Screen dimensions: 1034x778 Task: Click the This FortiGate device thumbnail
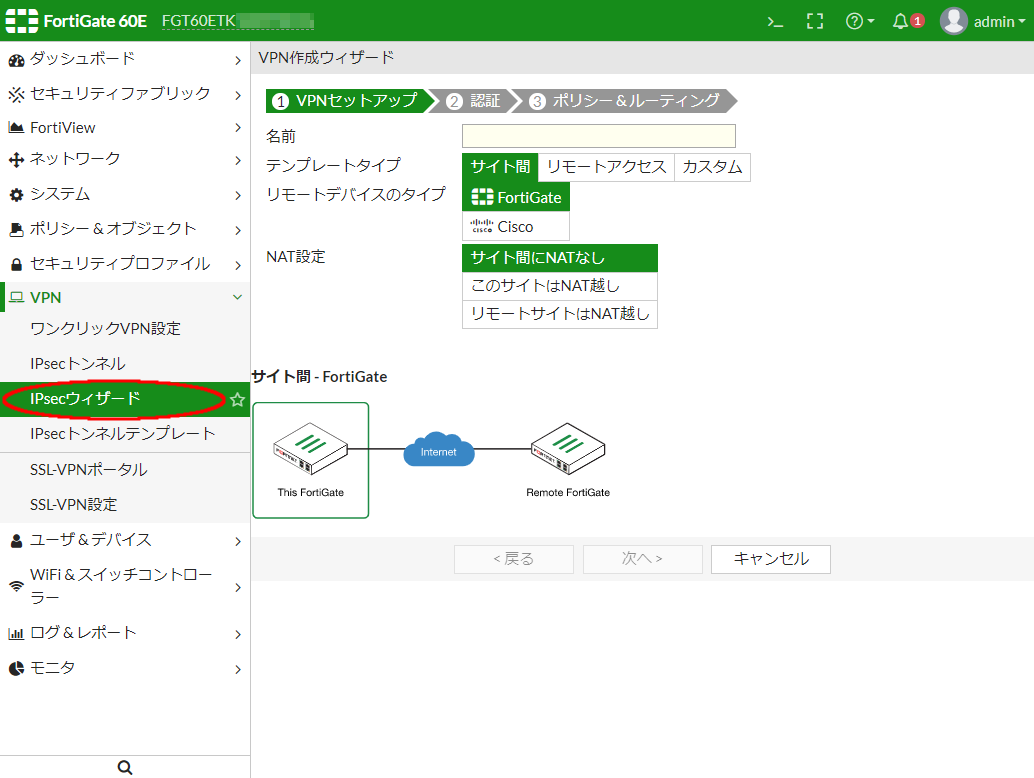coord(310,460)
